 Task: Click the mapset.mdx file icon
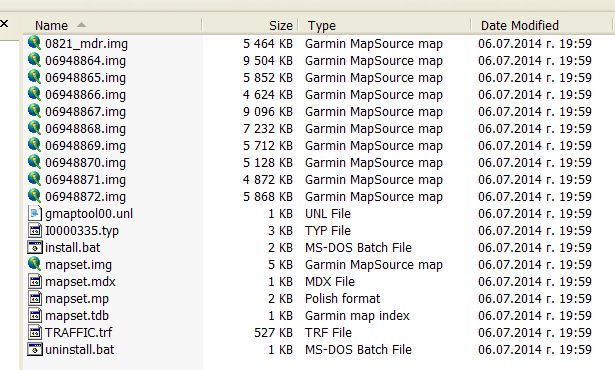(35, 281)
